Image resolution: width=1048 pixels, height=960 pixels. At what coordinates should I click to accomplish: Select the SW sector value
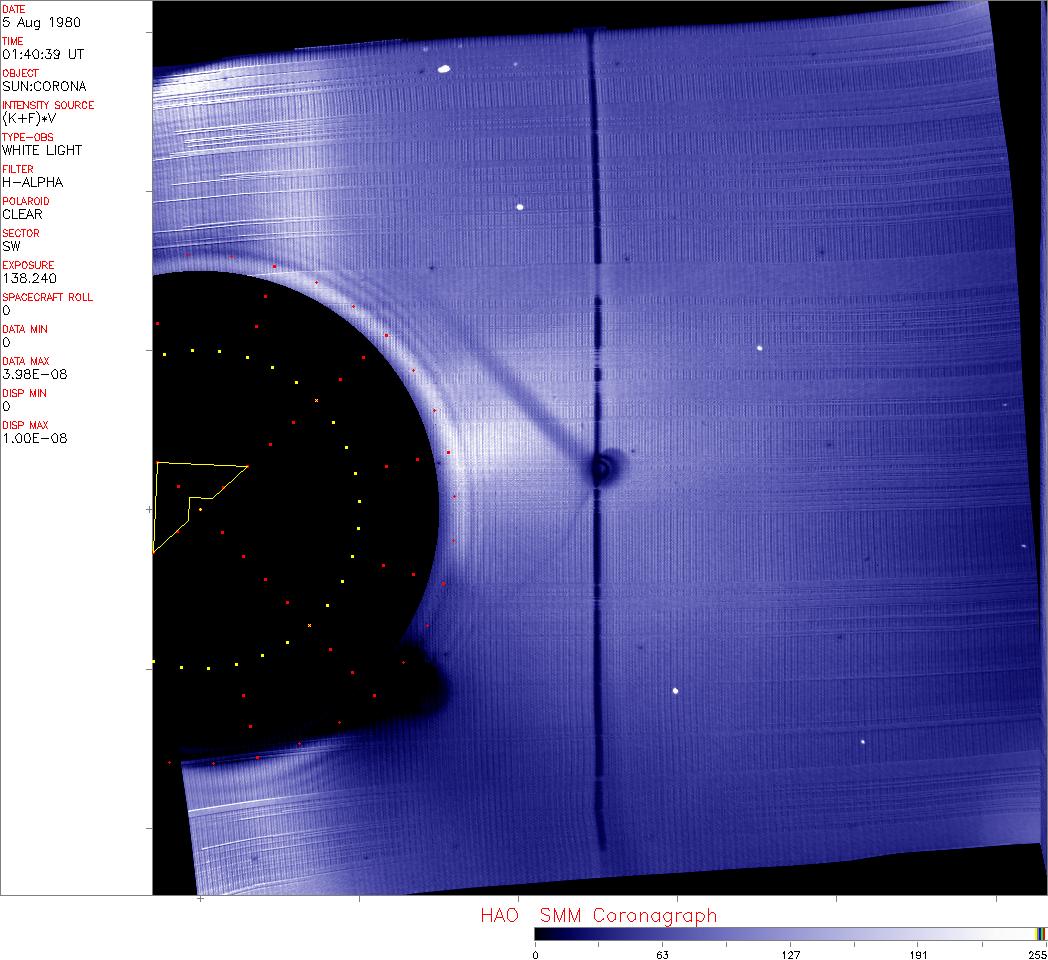[x=11, y=246]
